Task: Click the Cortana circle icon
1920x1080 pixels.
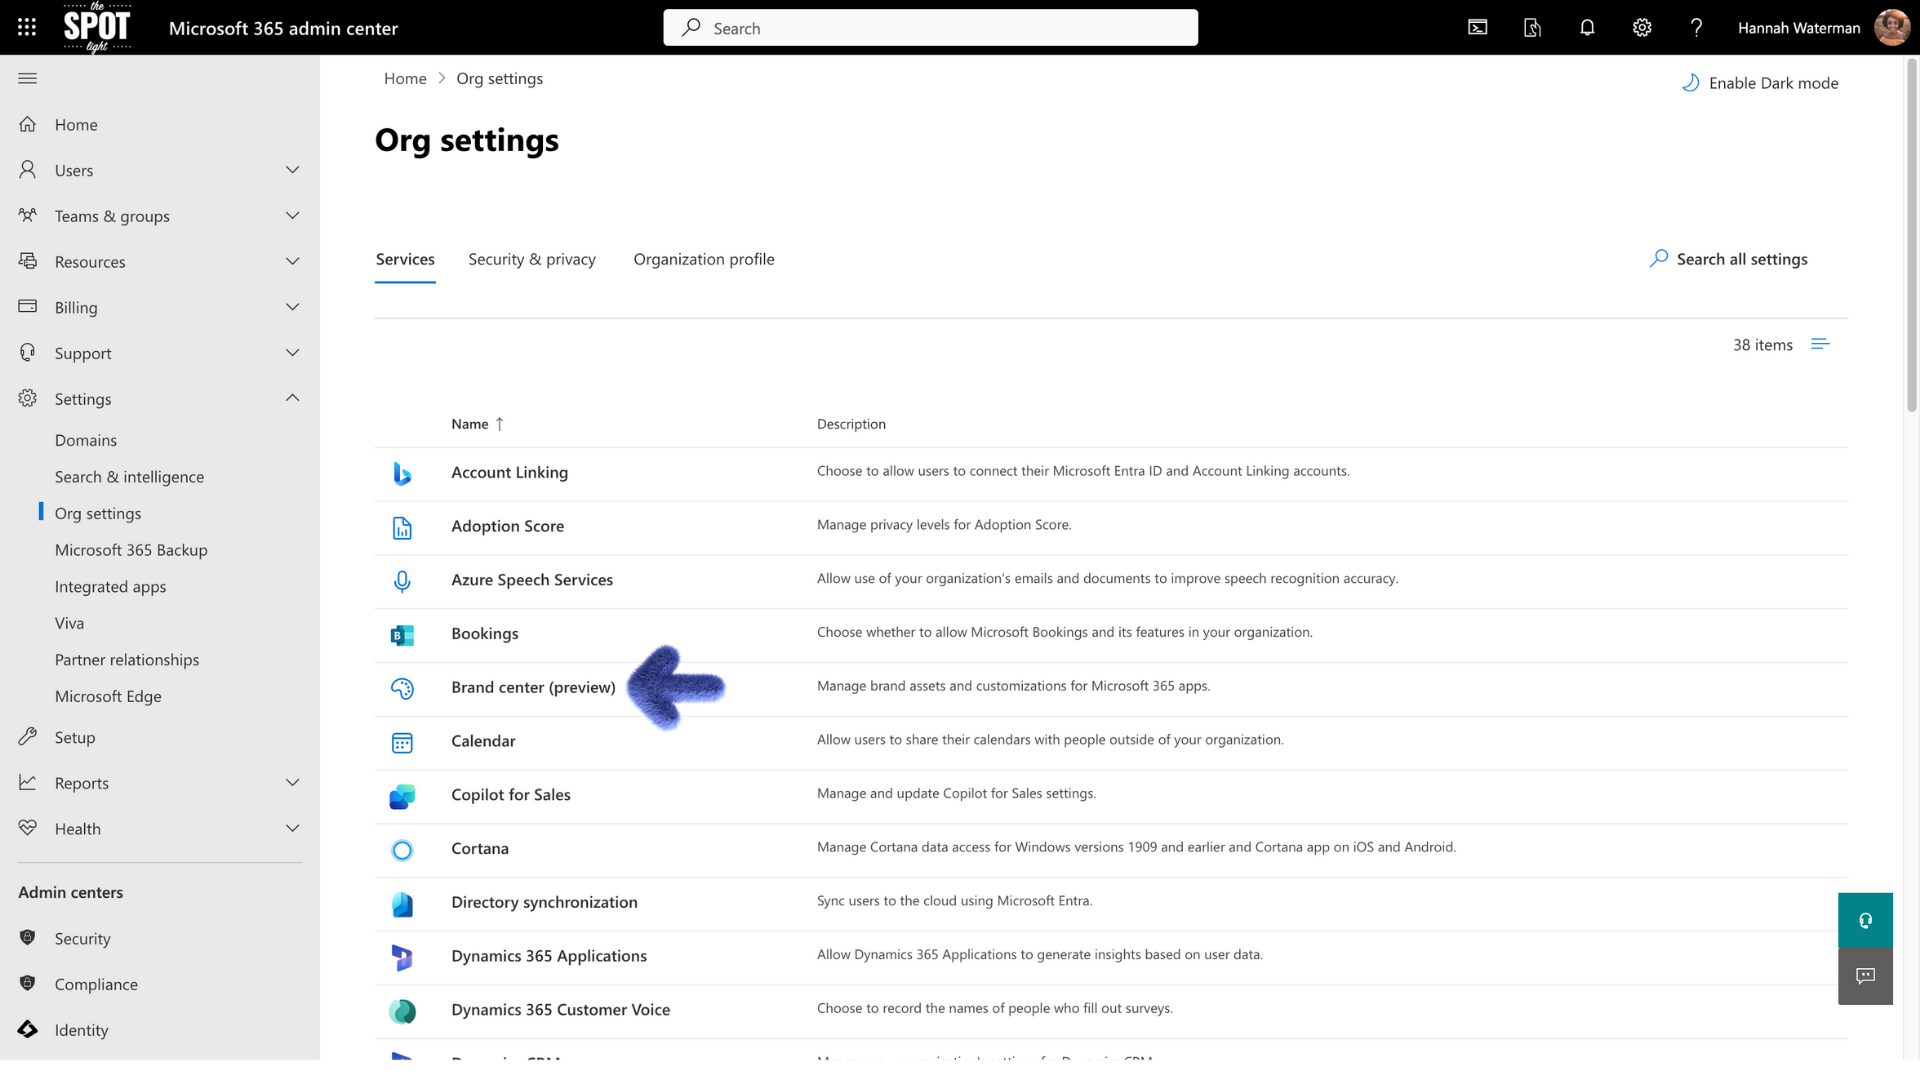Action: (x=402, y=850)
